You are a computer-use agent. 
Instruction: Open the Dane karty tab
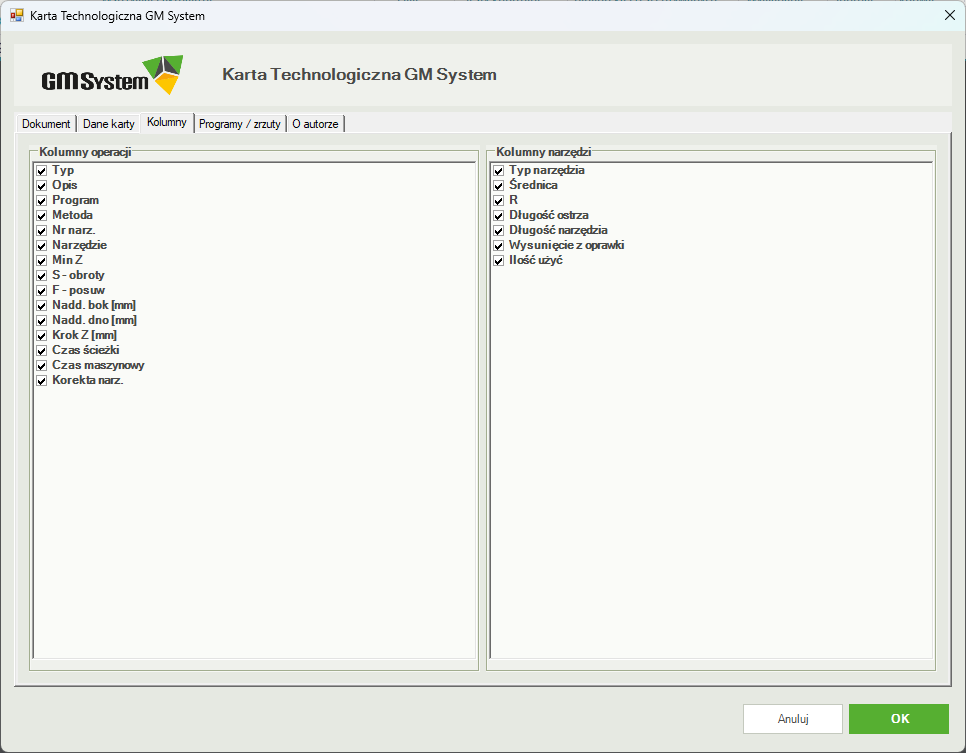click(108, 124)
